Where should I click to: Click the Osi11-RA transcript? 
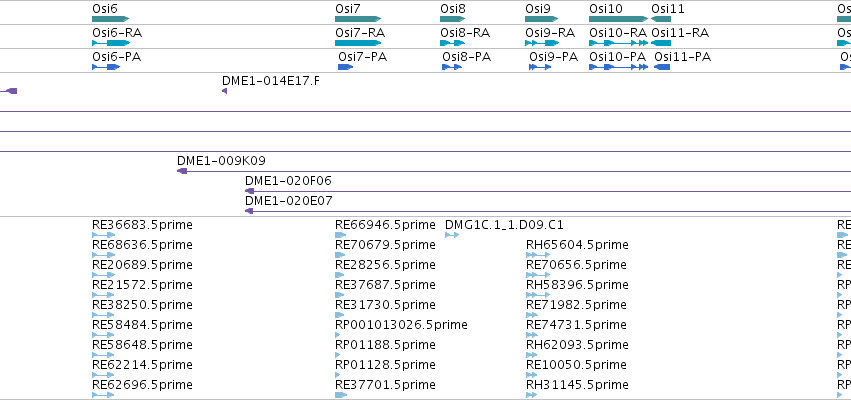(661, 43)
